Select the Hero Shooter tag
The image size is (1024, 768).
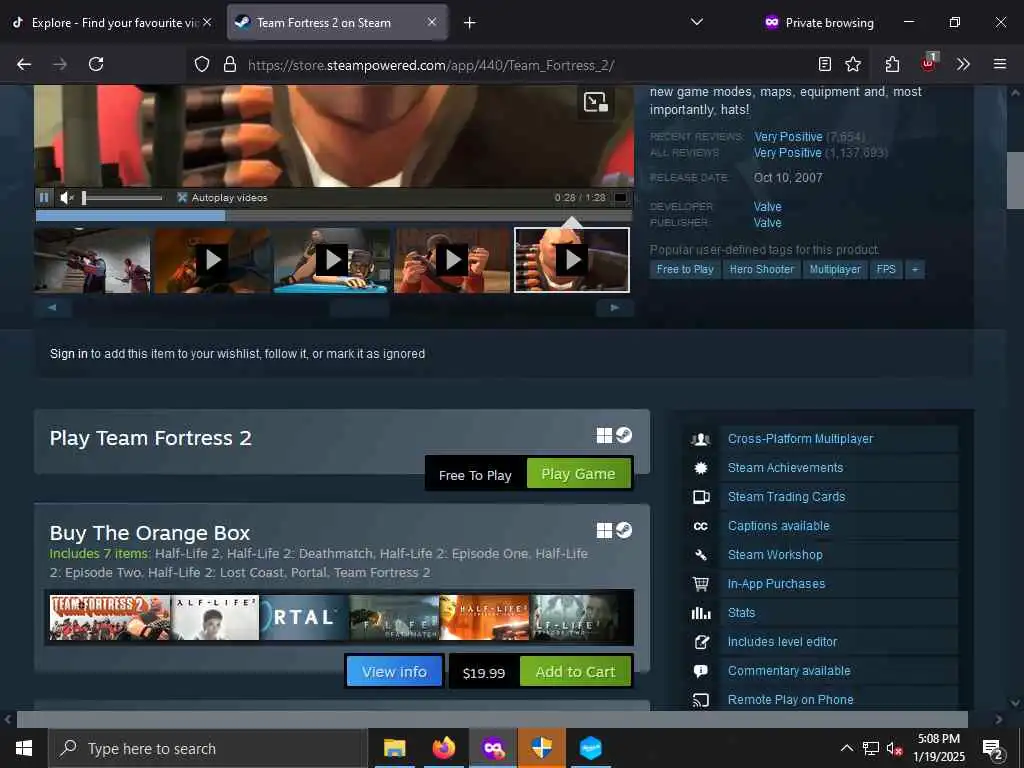pyautogui.click(x=761, y=269)
